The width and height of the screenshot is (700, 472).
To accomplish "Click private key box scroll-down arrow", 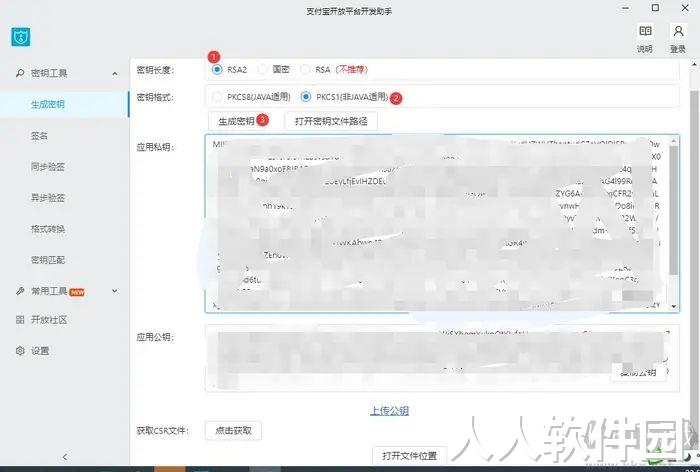I will (674, 306).
